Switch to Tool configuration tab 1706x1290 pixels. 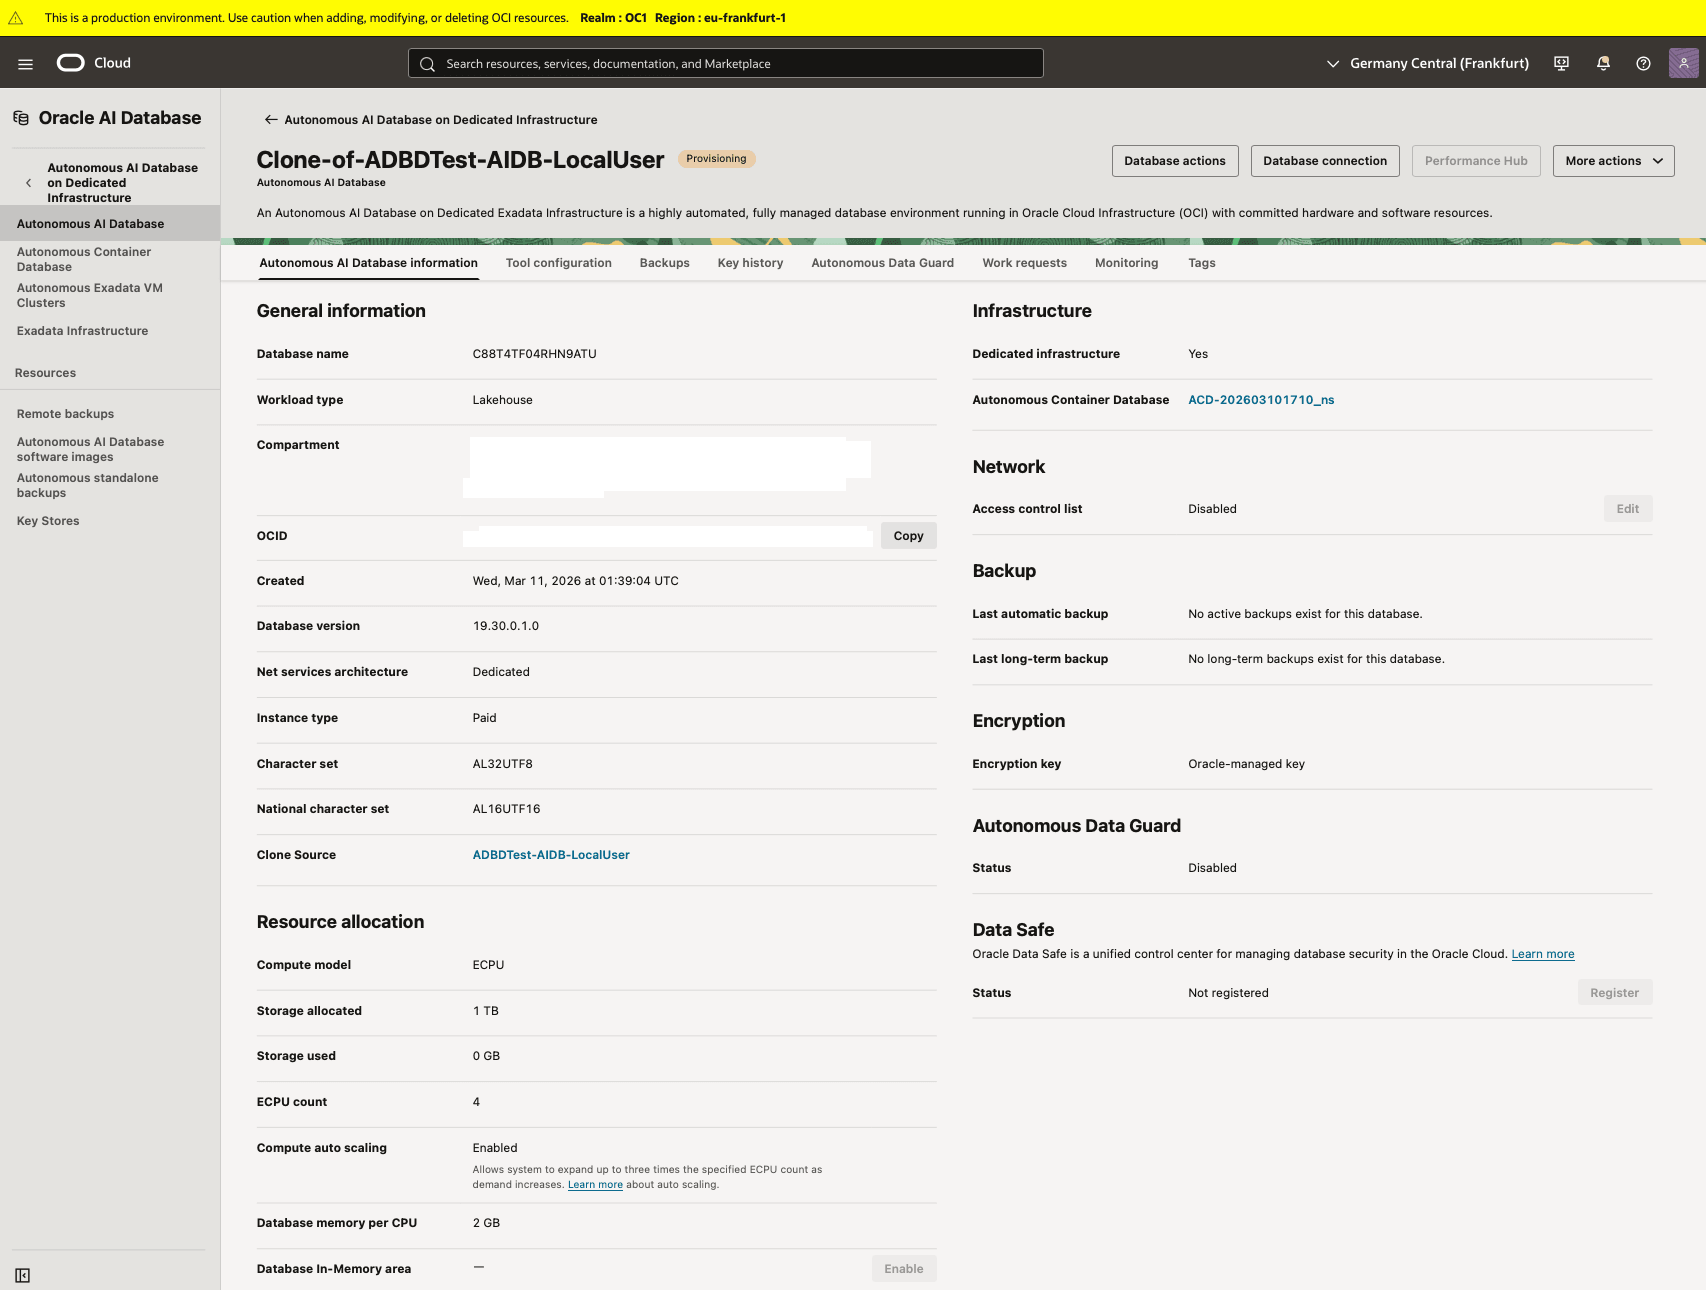[558, 263]
